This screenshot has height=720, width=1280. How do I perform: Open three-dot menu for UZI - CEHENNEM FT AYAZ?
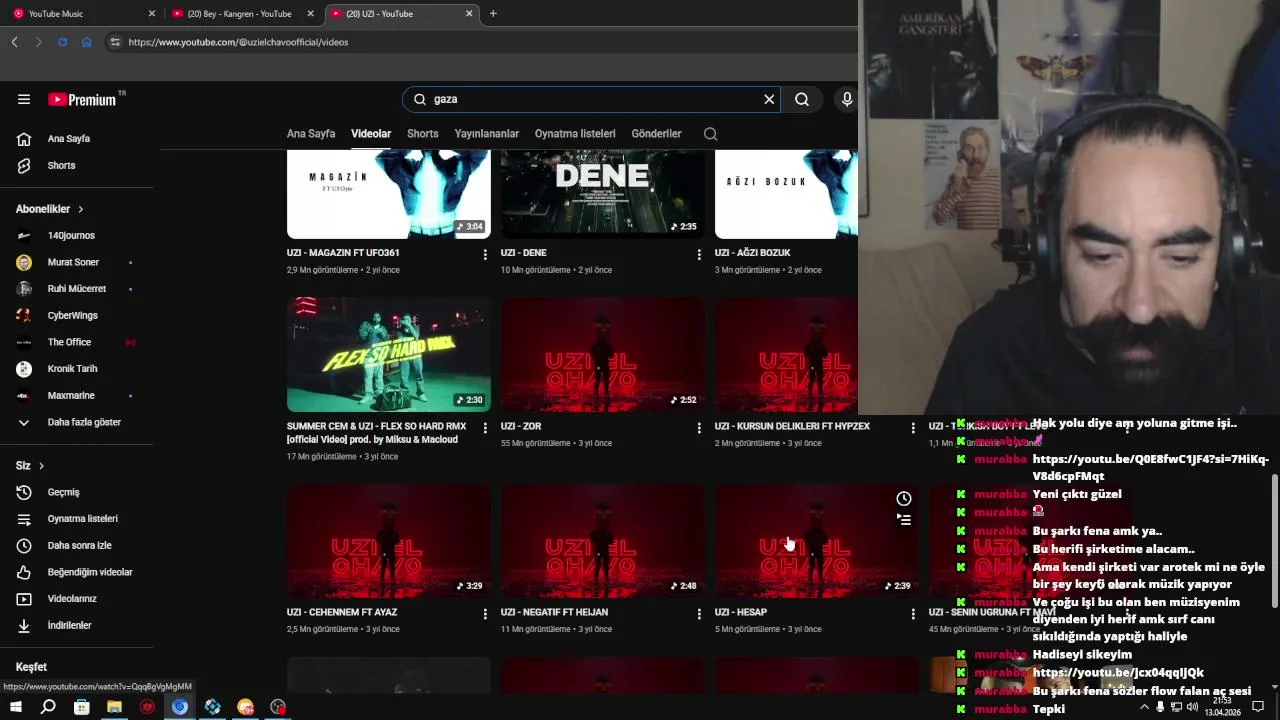click(485, 614)
